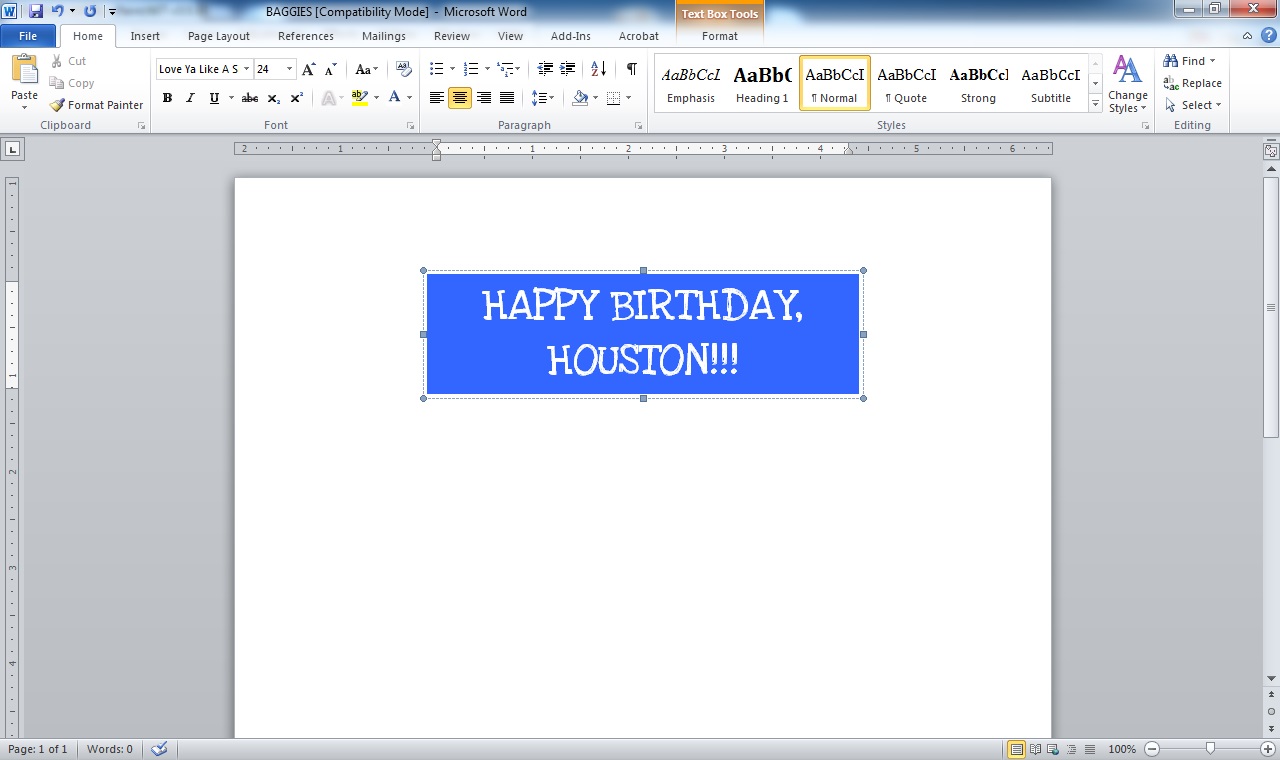Open Change Case dropdown

[367, 69]
